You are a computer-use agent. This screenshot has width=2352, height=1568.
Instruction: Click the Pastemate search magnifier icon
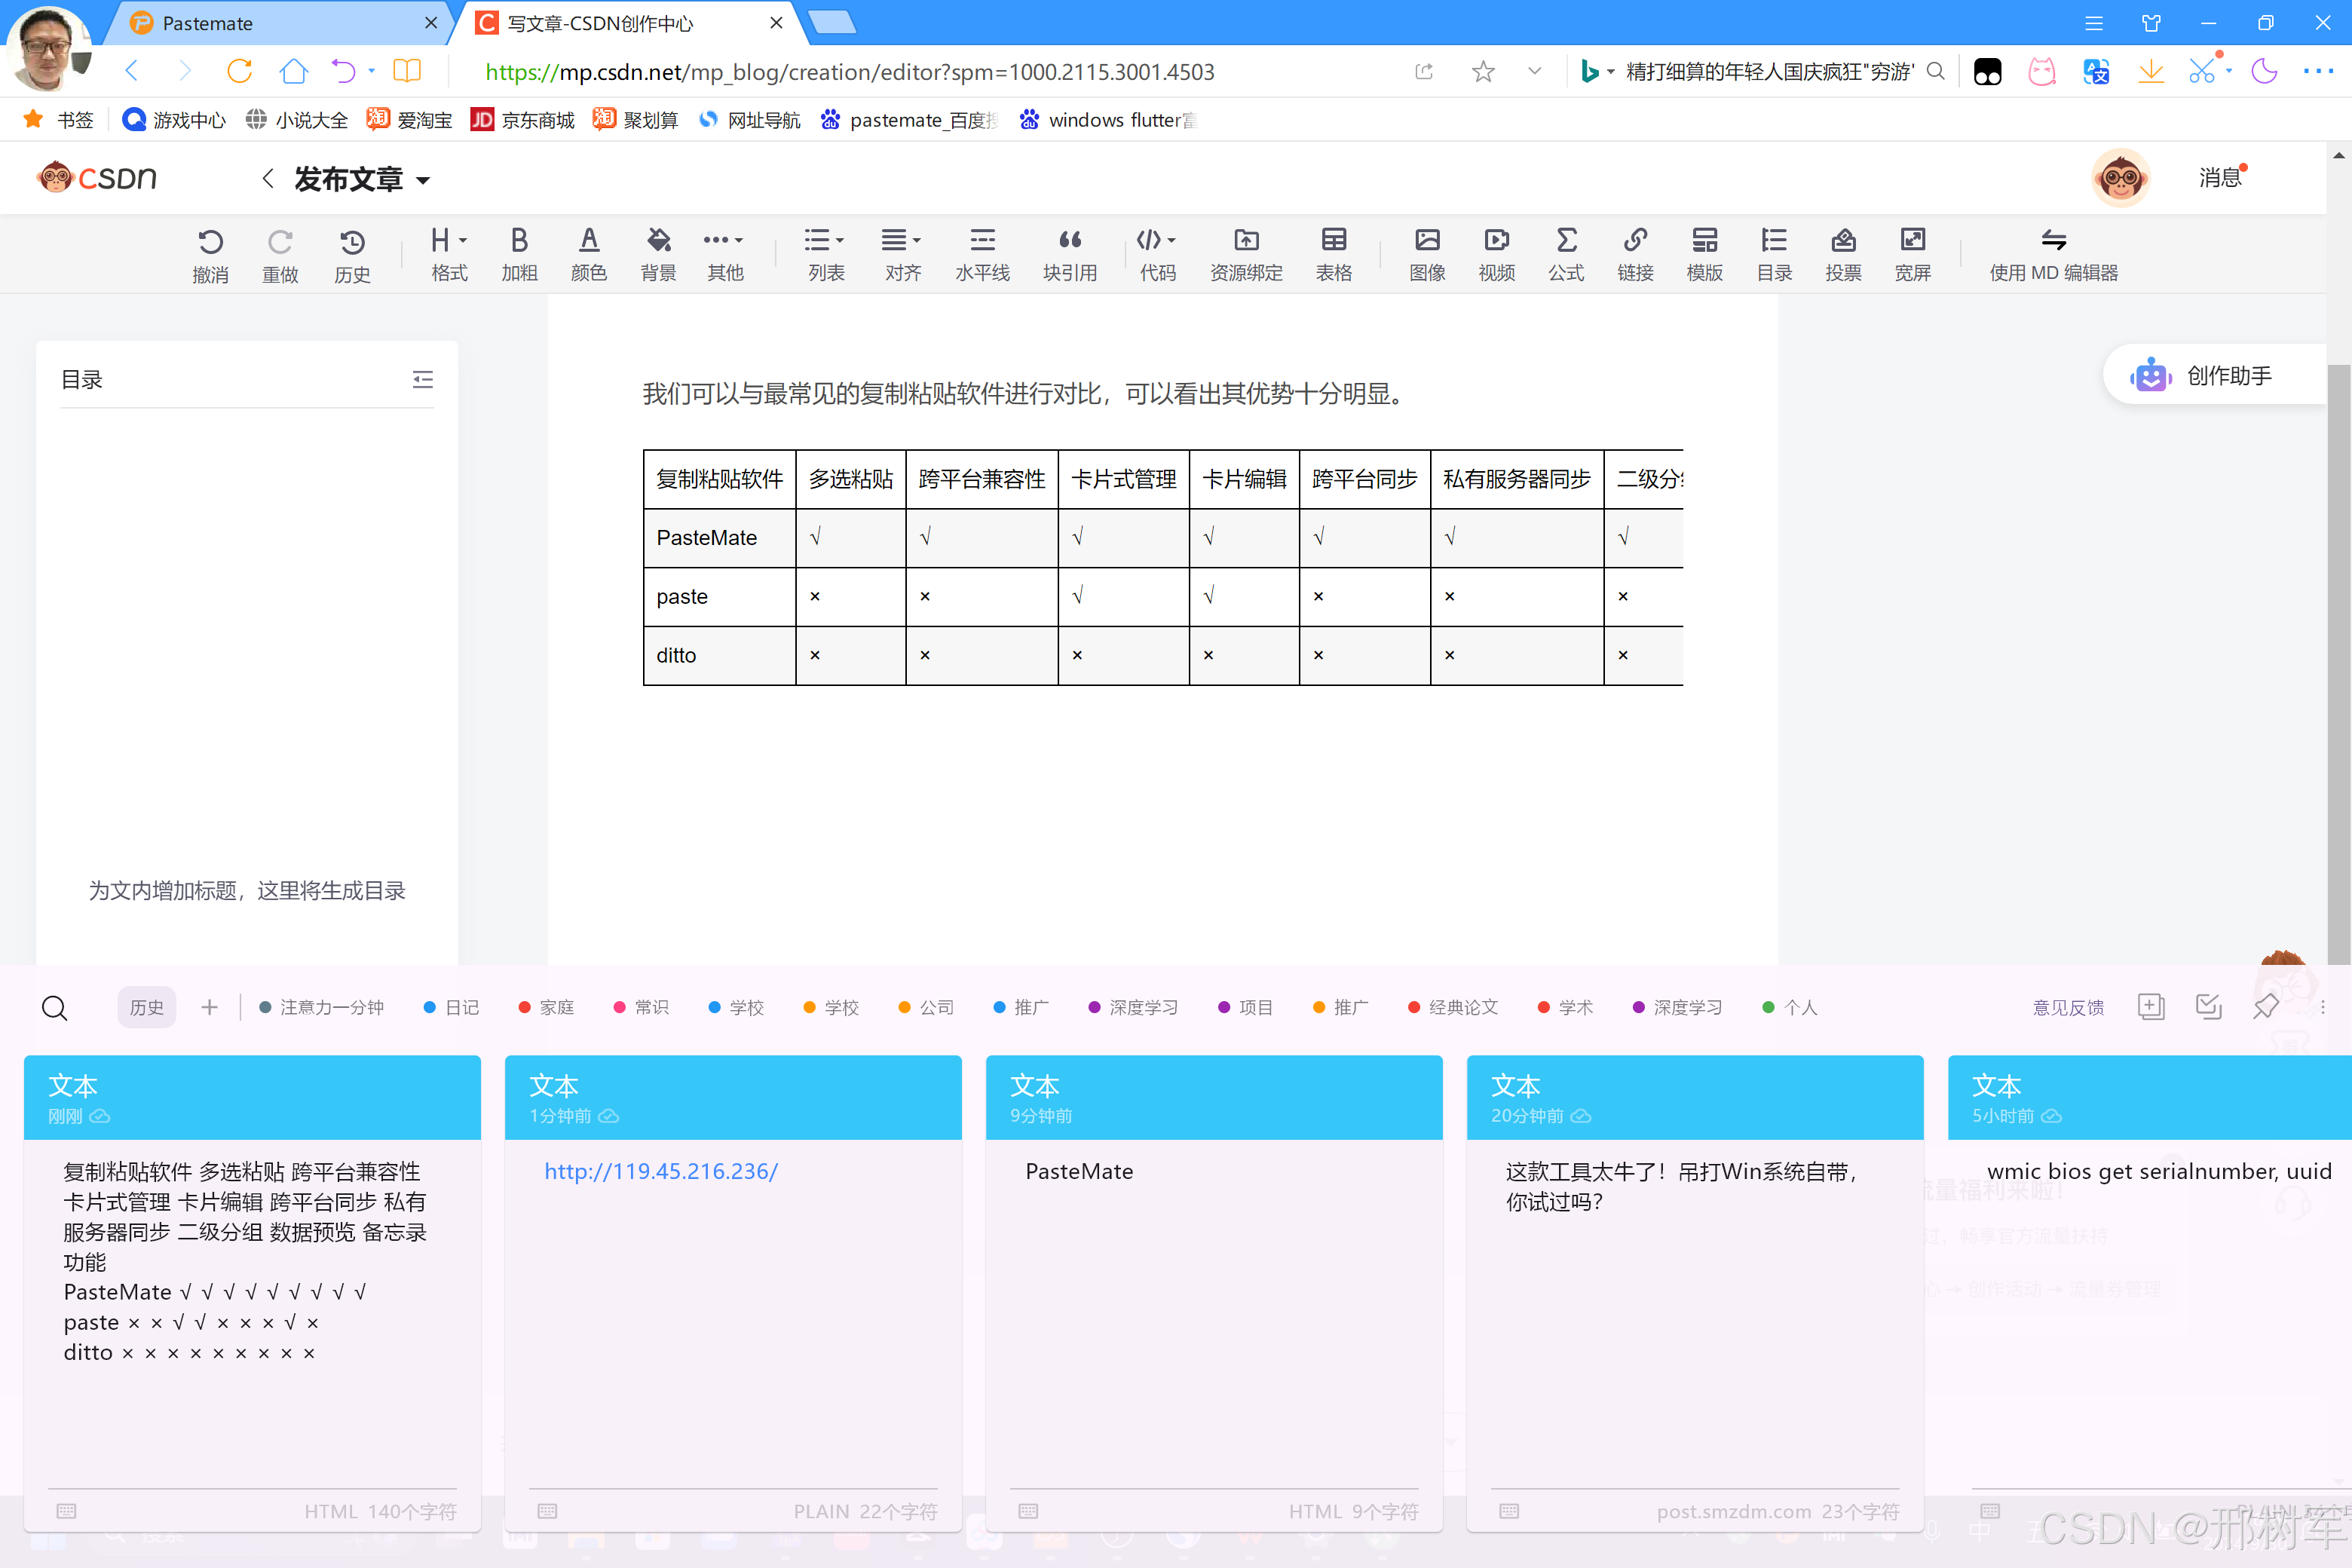click(x=54, y=1007)
